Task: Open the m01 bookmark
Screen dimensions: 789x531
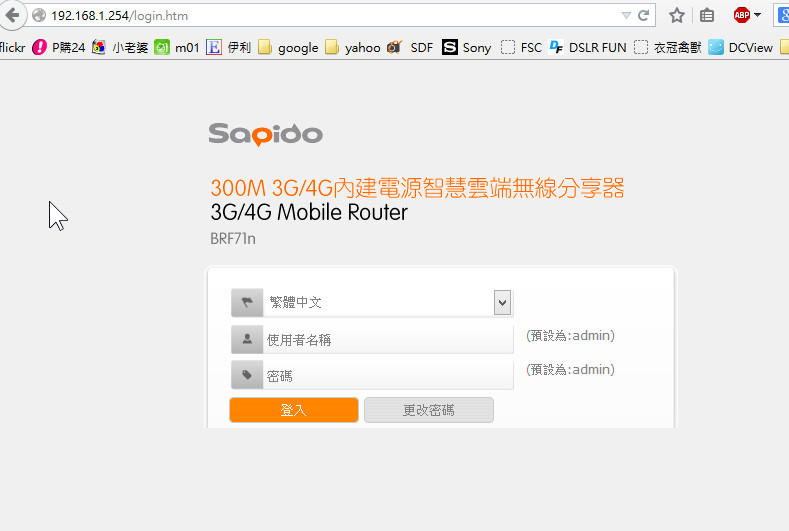Action: (x=177, y=48)
